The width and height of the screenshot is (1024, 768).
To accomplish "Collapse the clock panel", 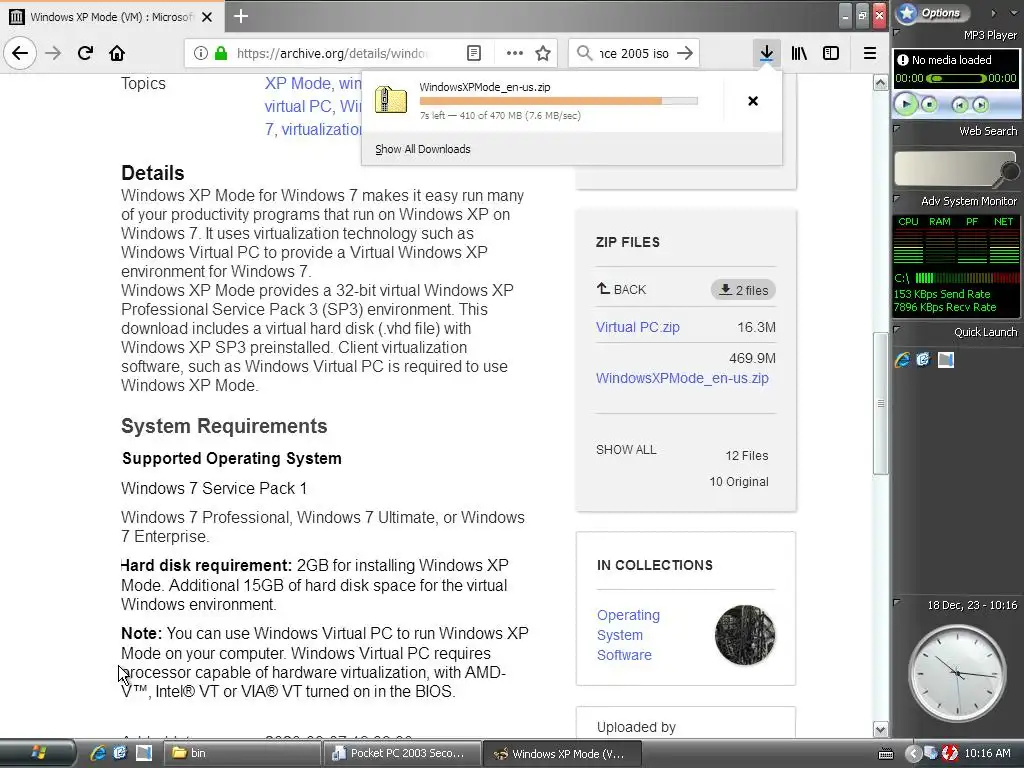I will 897,601.
